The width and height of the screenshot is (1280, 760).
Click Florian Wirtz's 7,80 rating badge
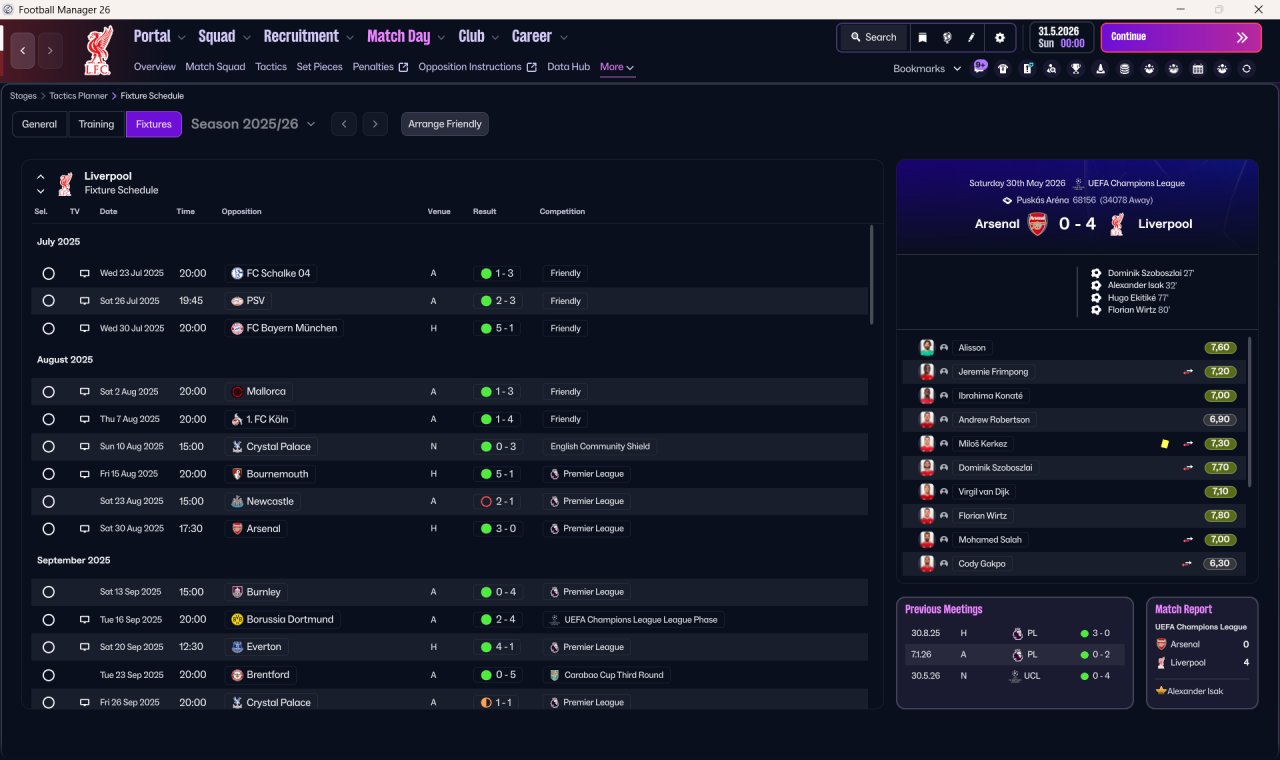point(1220,516)
